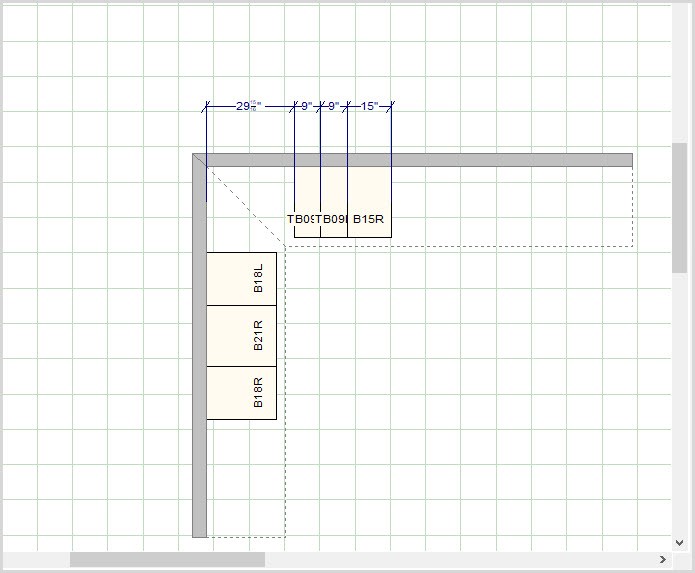Image resolution: width=695 pixels, height=573 pixels.
Task: Select the B15R base cabinet
Action: pos(369,202)
